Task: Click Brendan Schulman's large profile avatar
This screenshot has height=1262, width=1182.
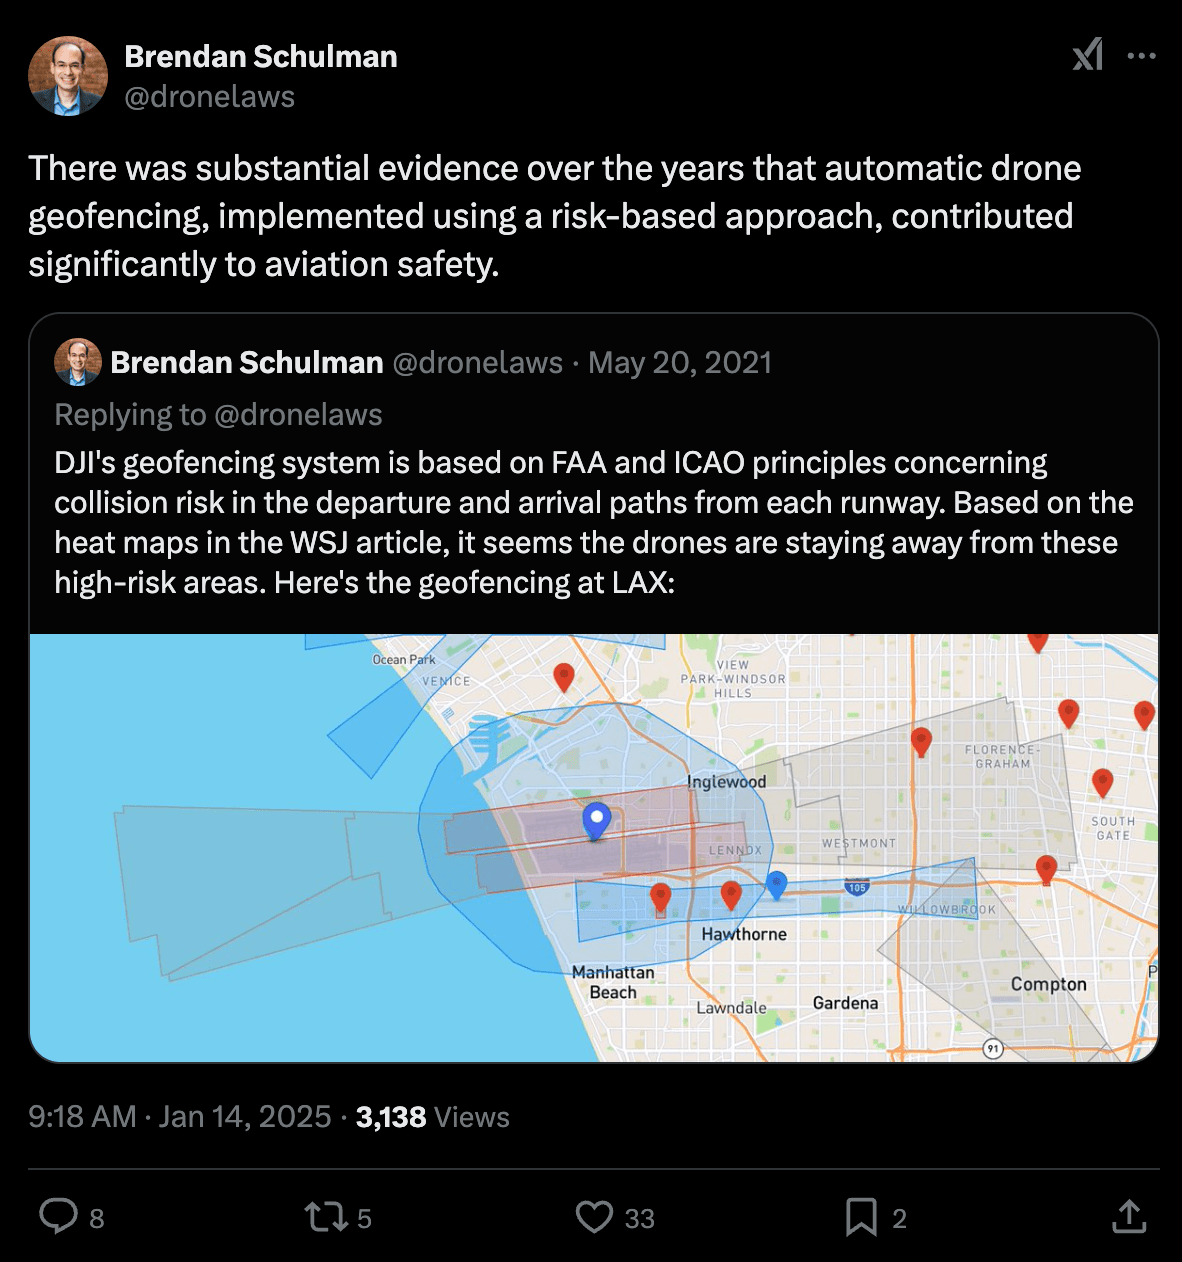Action: pyautogui.click(x=68, y=76)
